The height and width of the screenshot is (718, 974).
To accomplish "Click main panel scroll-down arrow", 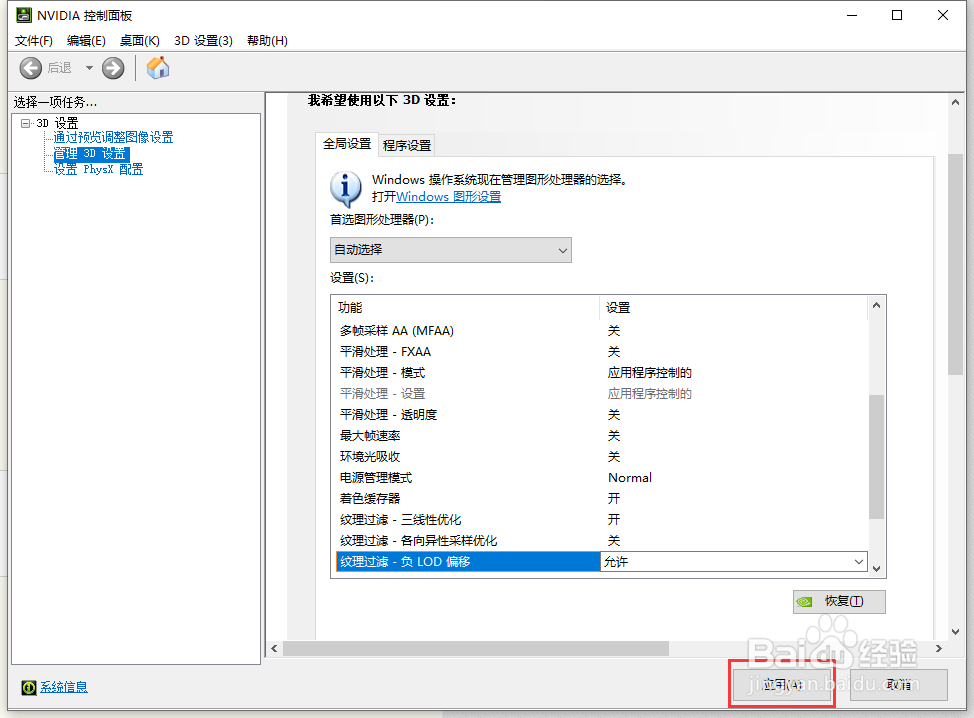I will [955, 632].
